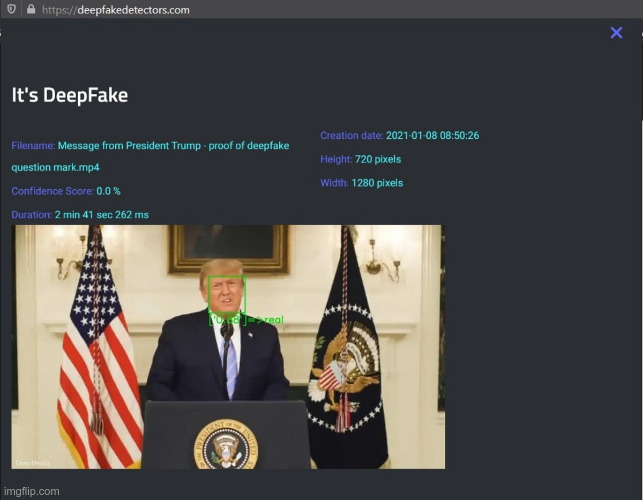
Task: Click the tracking protection shield icon
Action: pyautogui.click(x=11, y=9)
